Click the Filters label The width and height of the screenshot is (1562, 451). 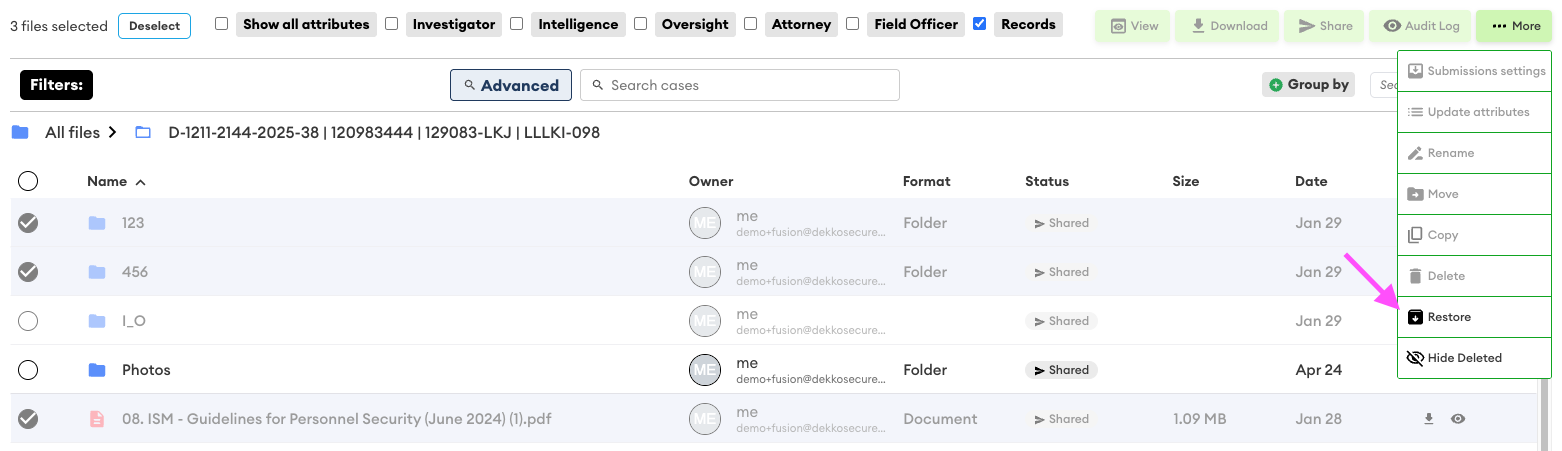coord(56,85)
